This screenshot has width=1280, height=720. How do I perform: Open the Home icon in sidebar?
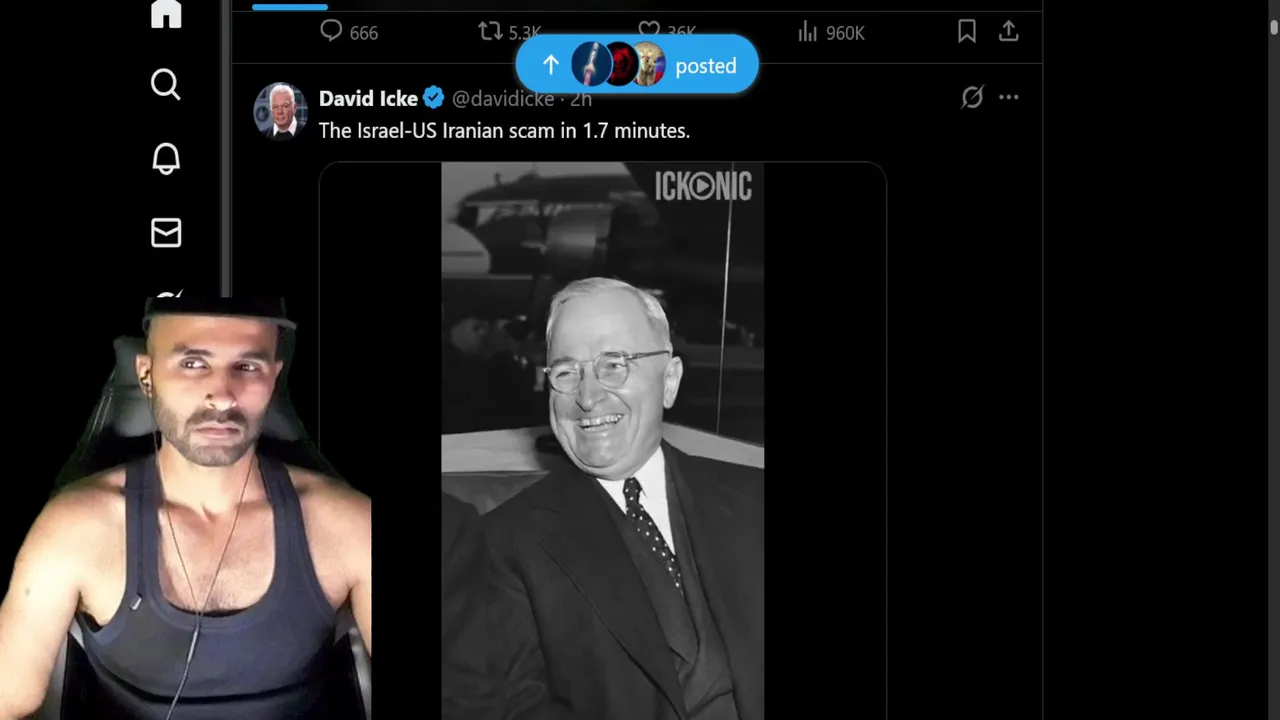coord(166,14)
